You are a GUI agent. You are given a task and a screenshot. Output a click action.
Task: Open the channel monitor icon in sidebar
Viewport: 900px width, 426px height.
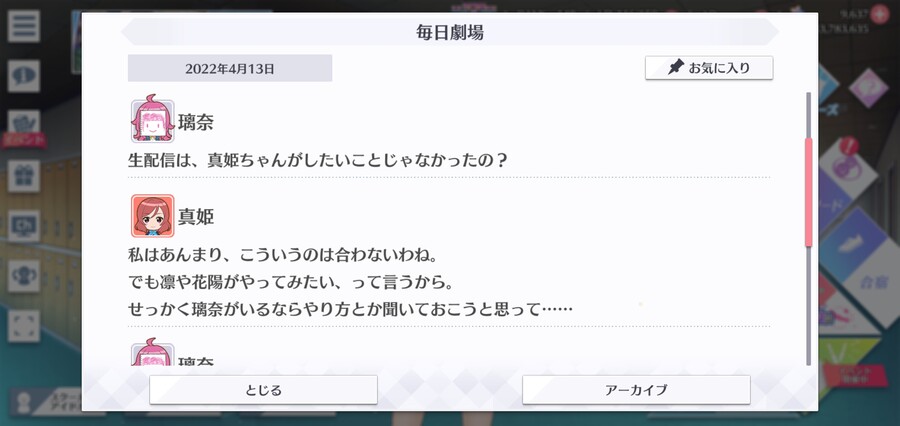click(24, 226)
